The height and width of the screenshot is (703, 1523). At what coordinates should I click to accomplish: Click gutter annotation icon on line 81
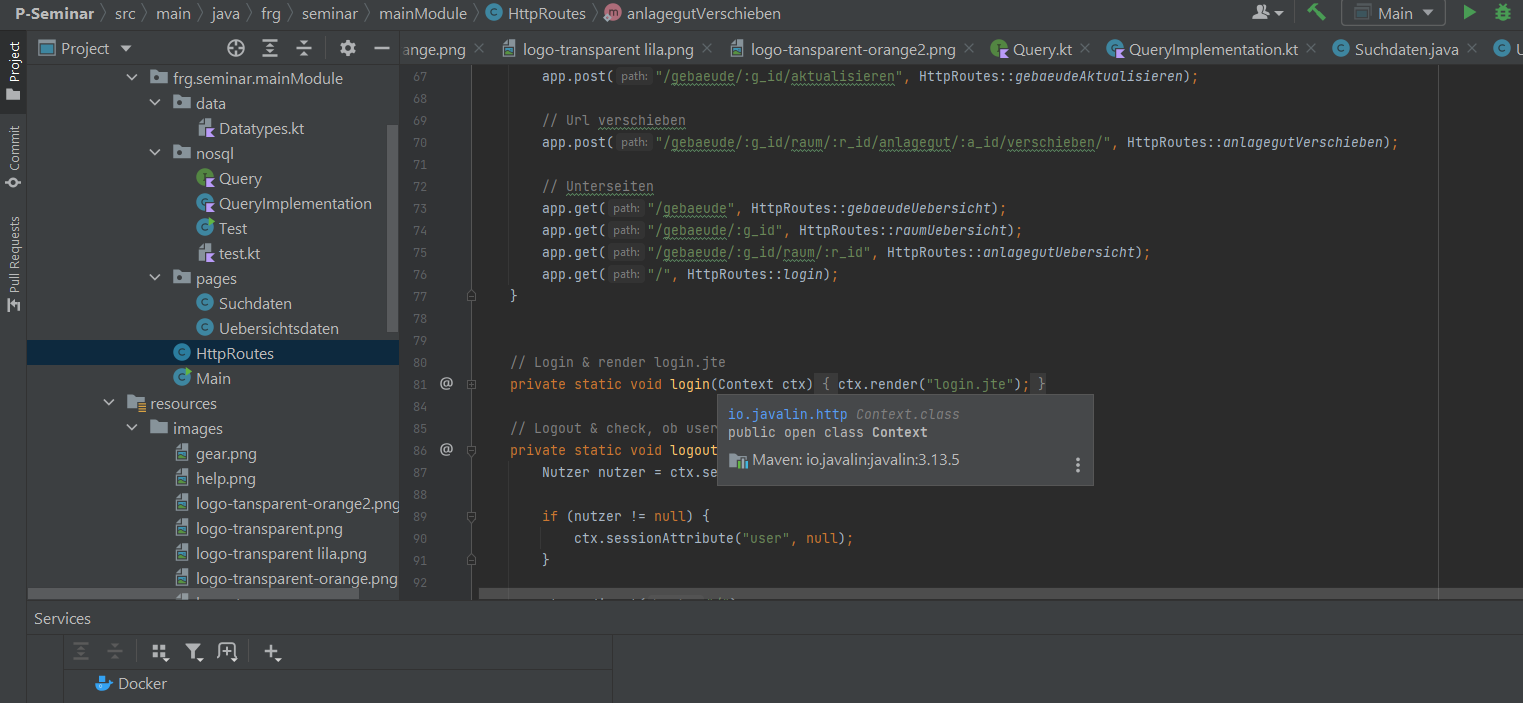click(x=446, y=383)
